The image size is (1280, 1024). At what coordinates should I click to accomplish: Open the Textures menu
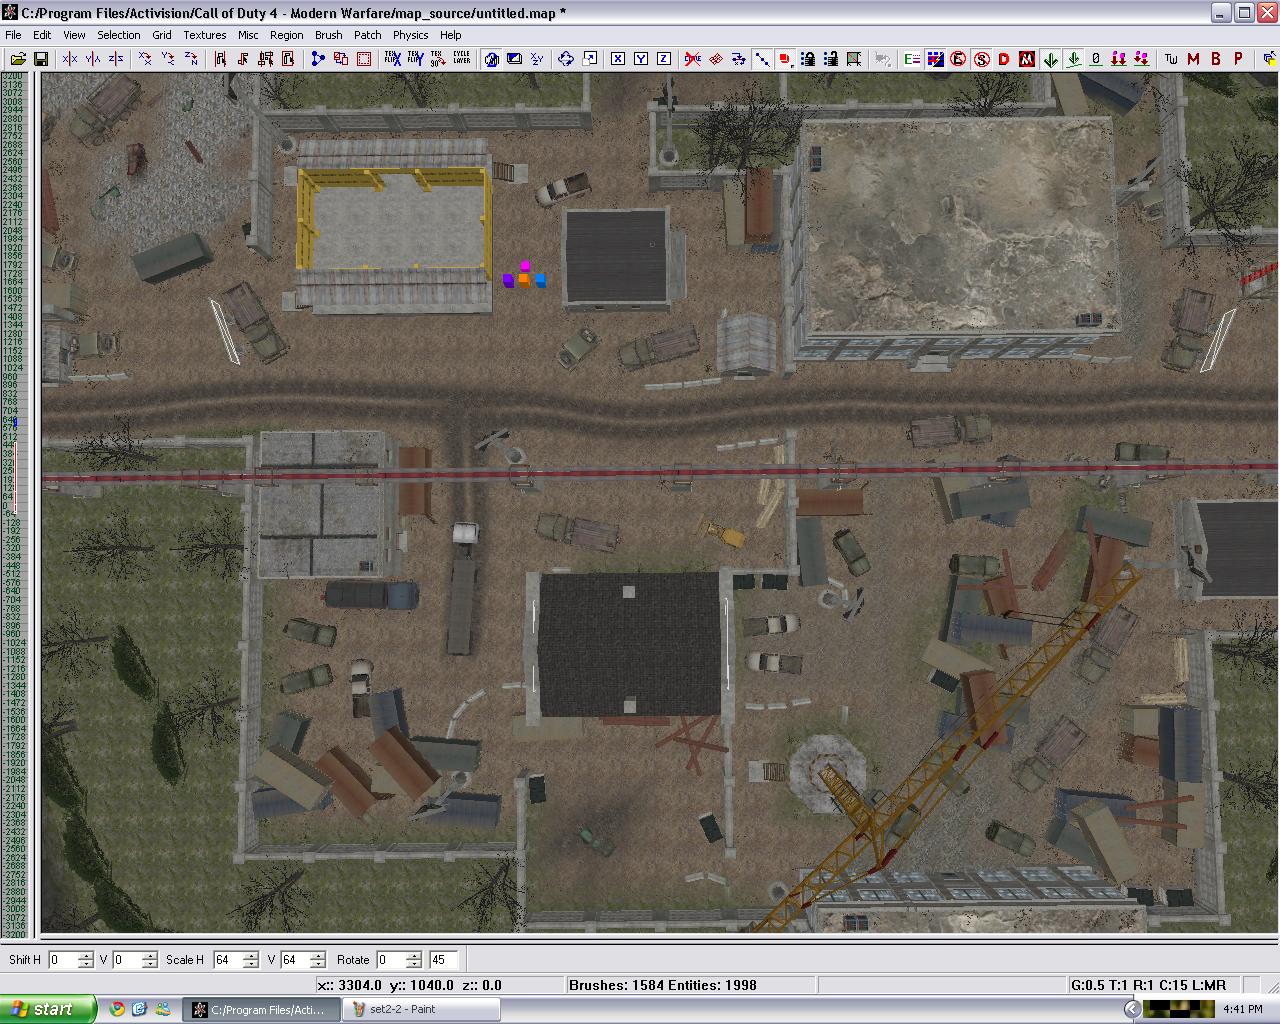[205, 35]
